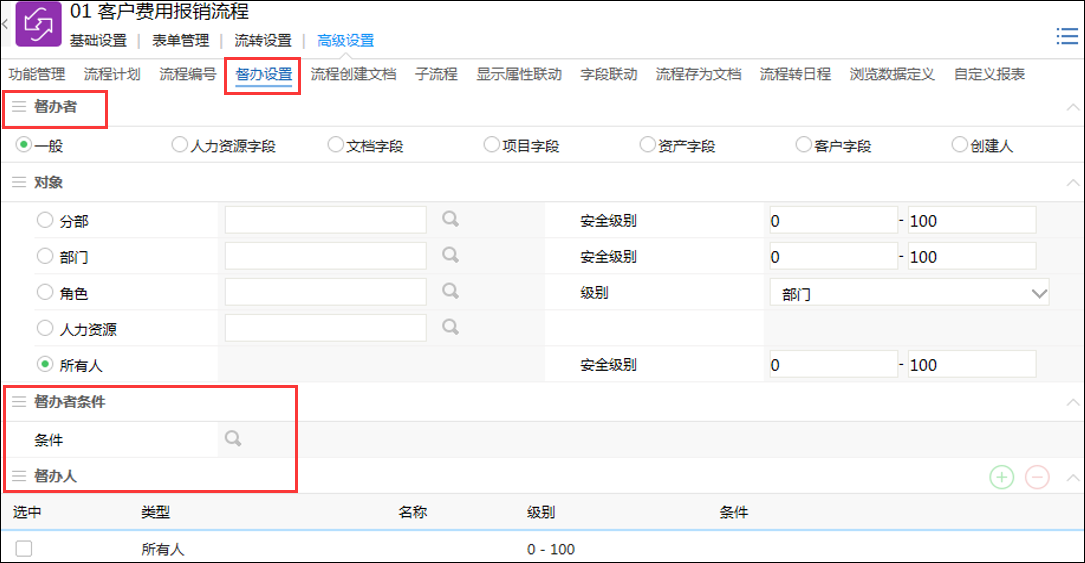
Task: Click the 人力资源 browse input field
Action: pyautogui.click(x=325, y=328)
